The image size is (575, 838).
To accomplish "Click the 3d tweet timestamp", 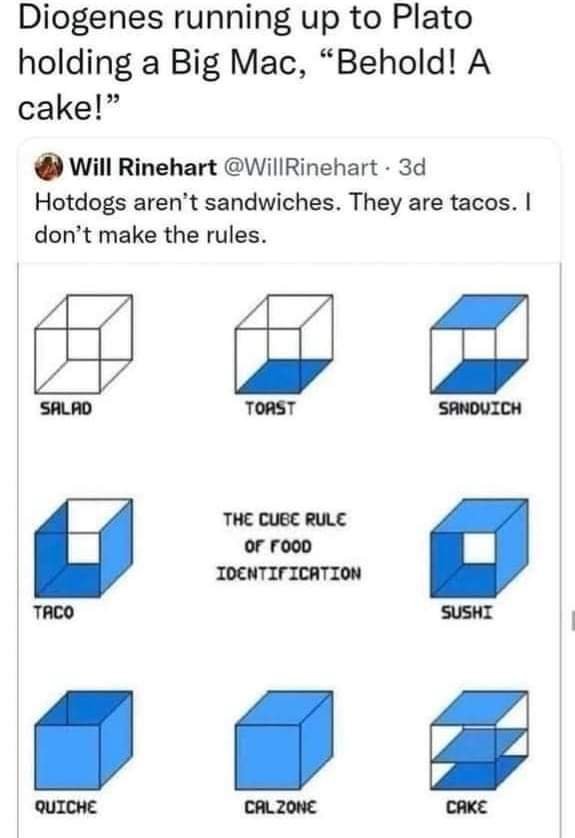I will point(412,167).
